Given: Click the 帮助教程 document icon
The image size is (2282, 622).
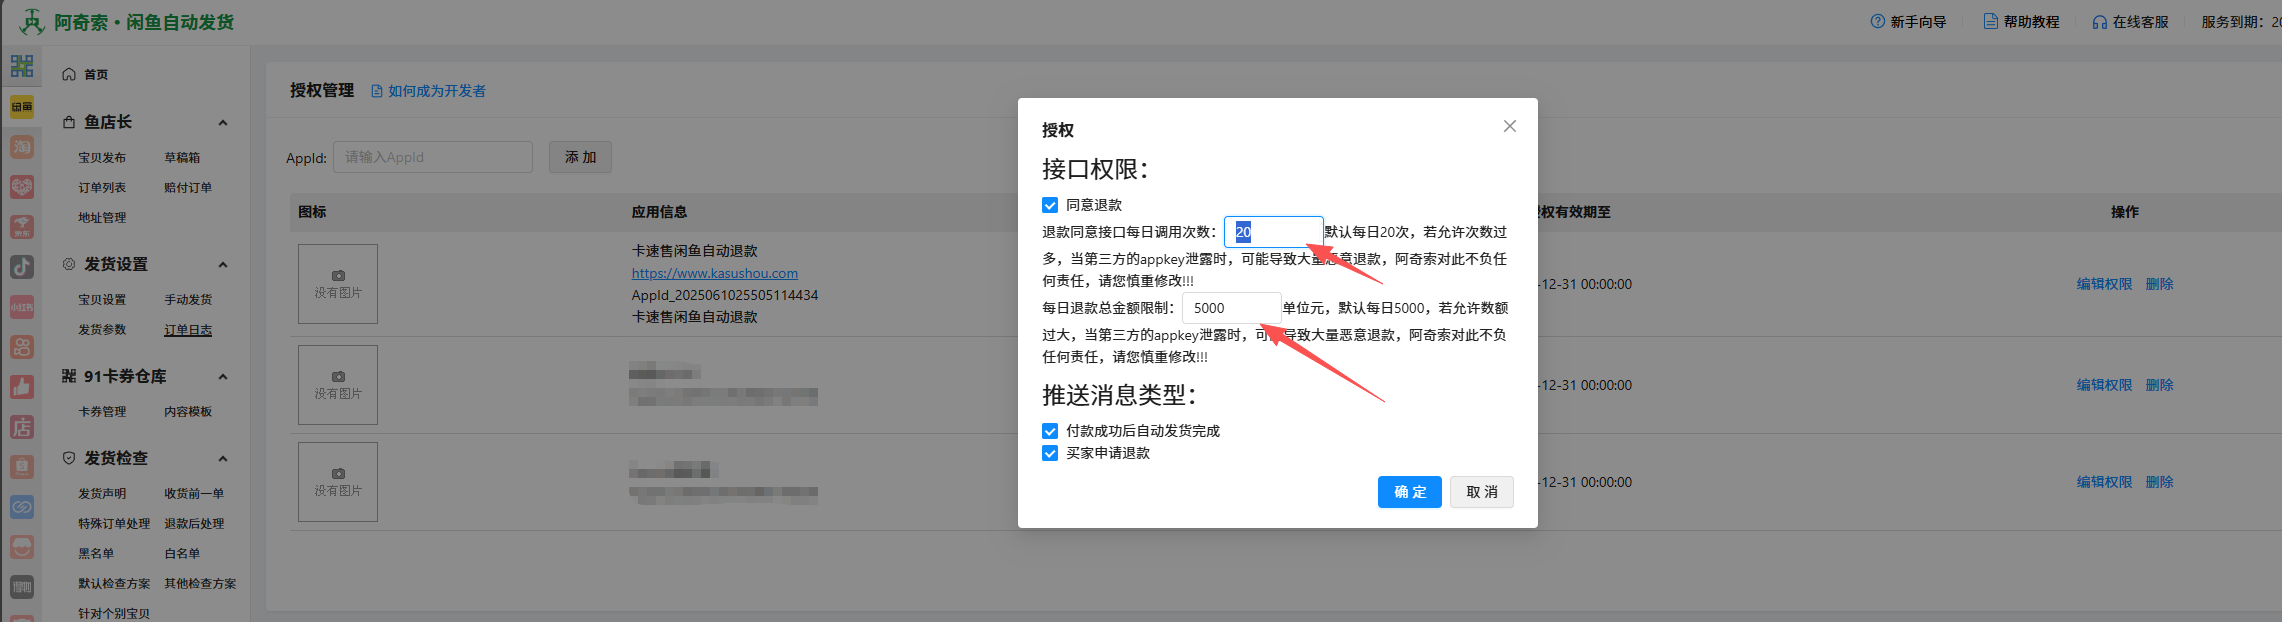Looking at the screenshot, I should point(1990,22).
